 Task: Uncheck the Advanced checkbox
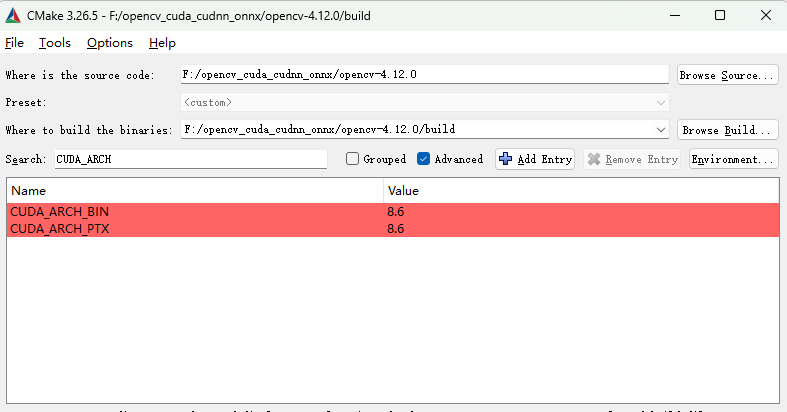[x=424, y=159]
